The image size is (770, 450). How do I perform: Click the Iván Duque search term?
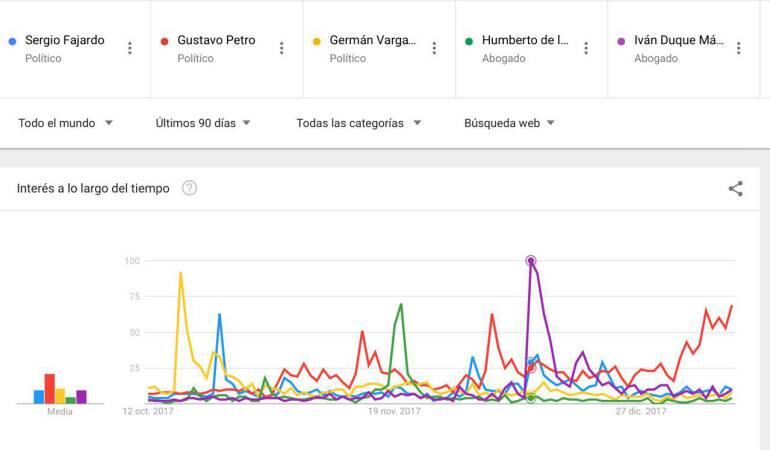[678, 41]
